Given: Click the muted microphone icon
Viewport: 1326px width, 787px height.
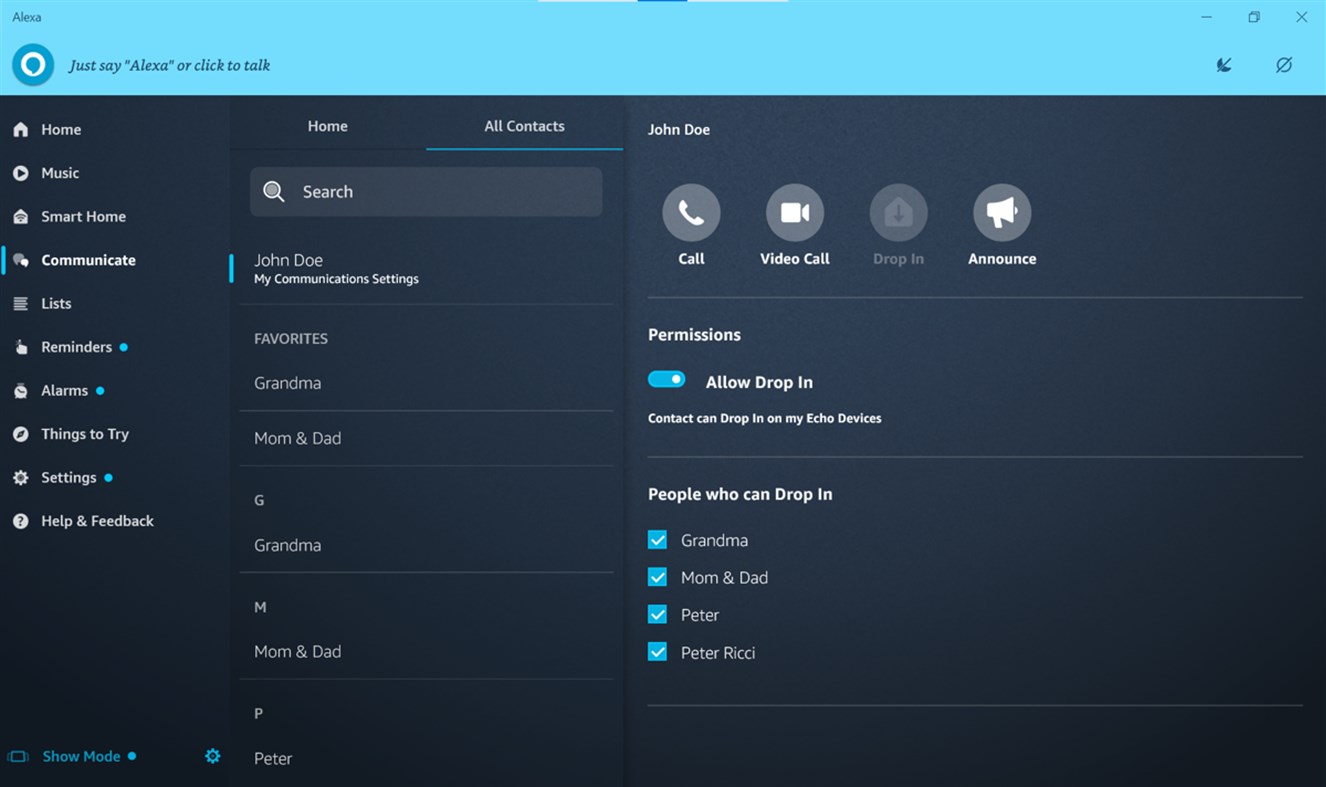Looking at the screenshot, I should [x=1223, y=64].
